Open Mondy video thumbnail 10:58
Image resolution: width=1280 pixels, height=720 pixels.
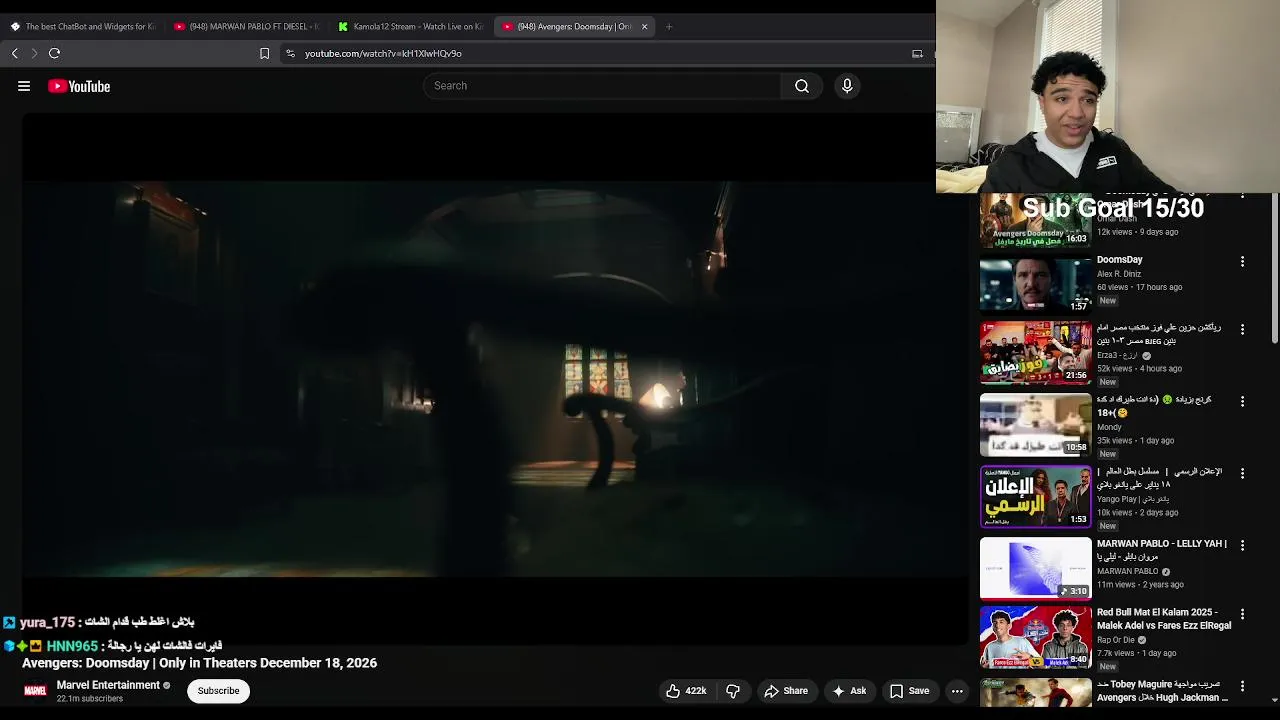(1035, 425)
